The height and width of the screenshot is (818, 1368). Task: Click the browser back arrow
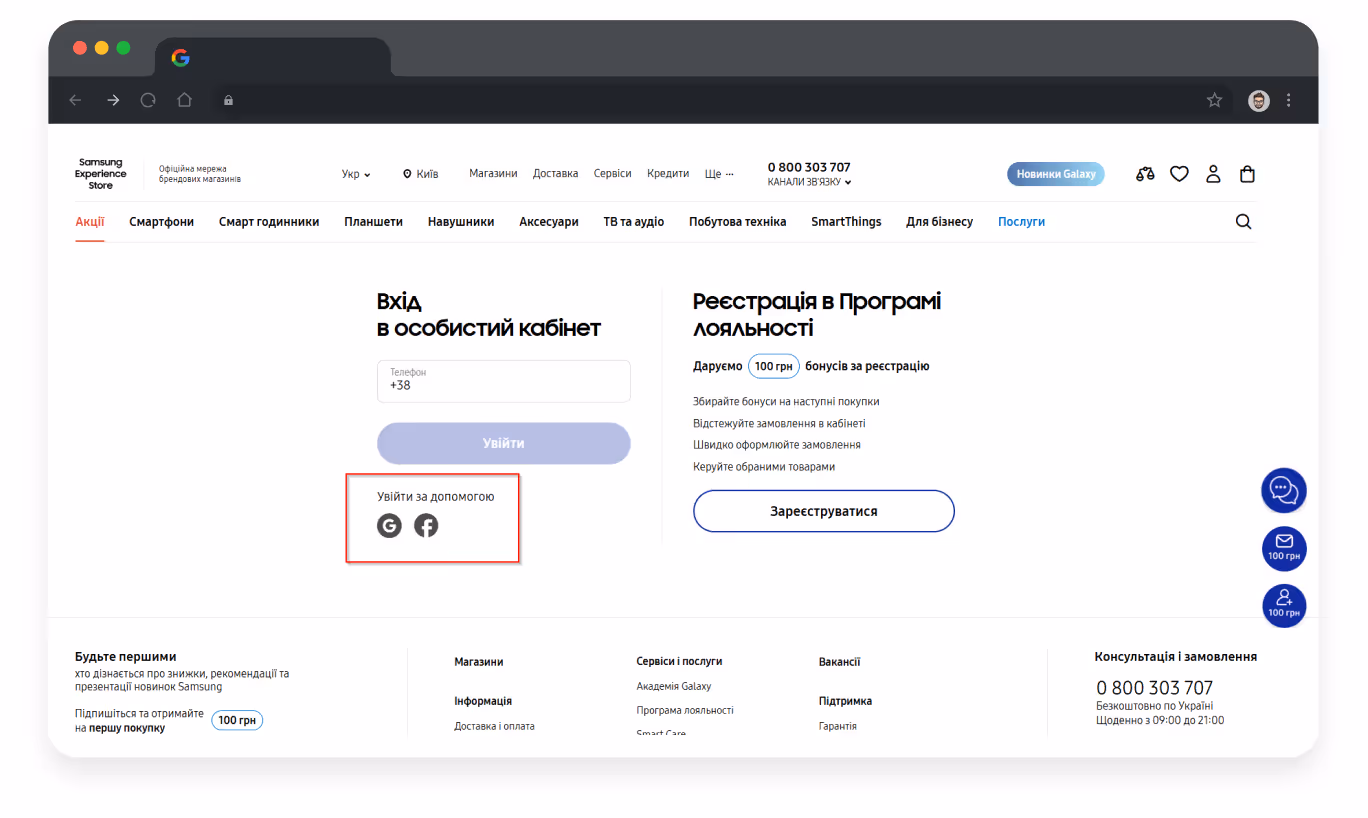coord(75,100)
